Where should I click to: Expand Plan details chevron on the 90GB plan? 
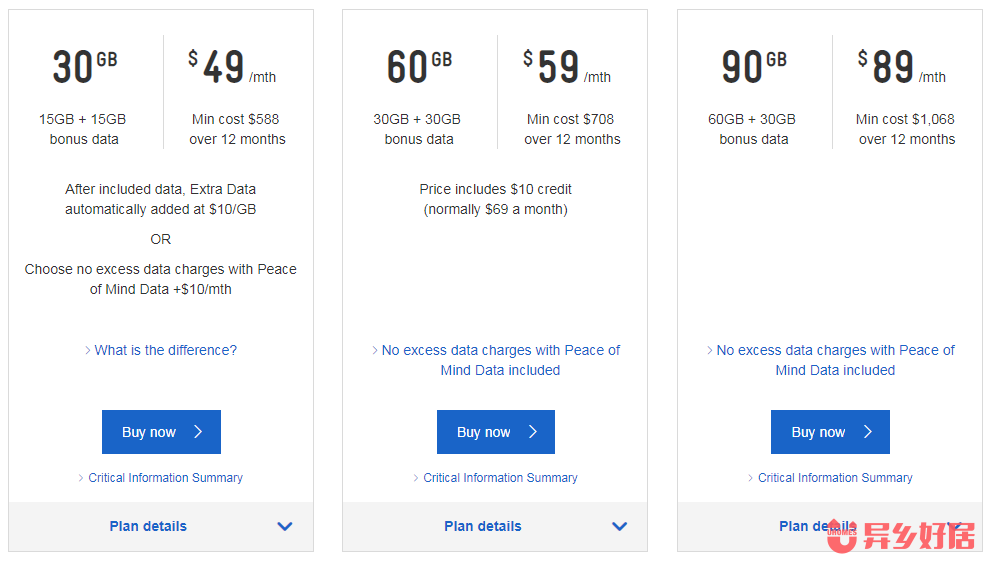[x=954, y=524]
